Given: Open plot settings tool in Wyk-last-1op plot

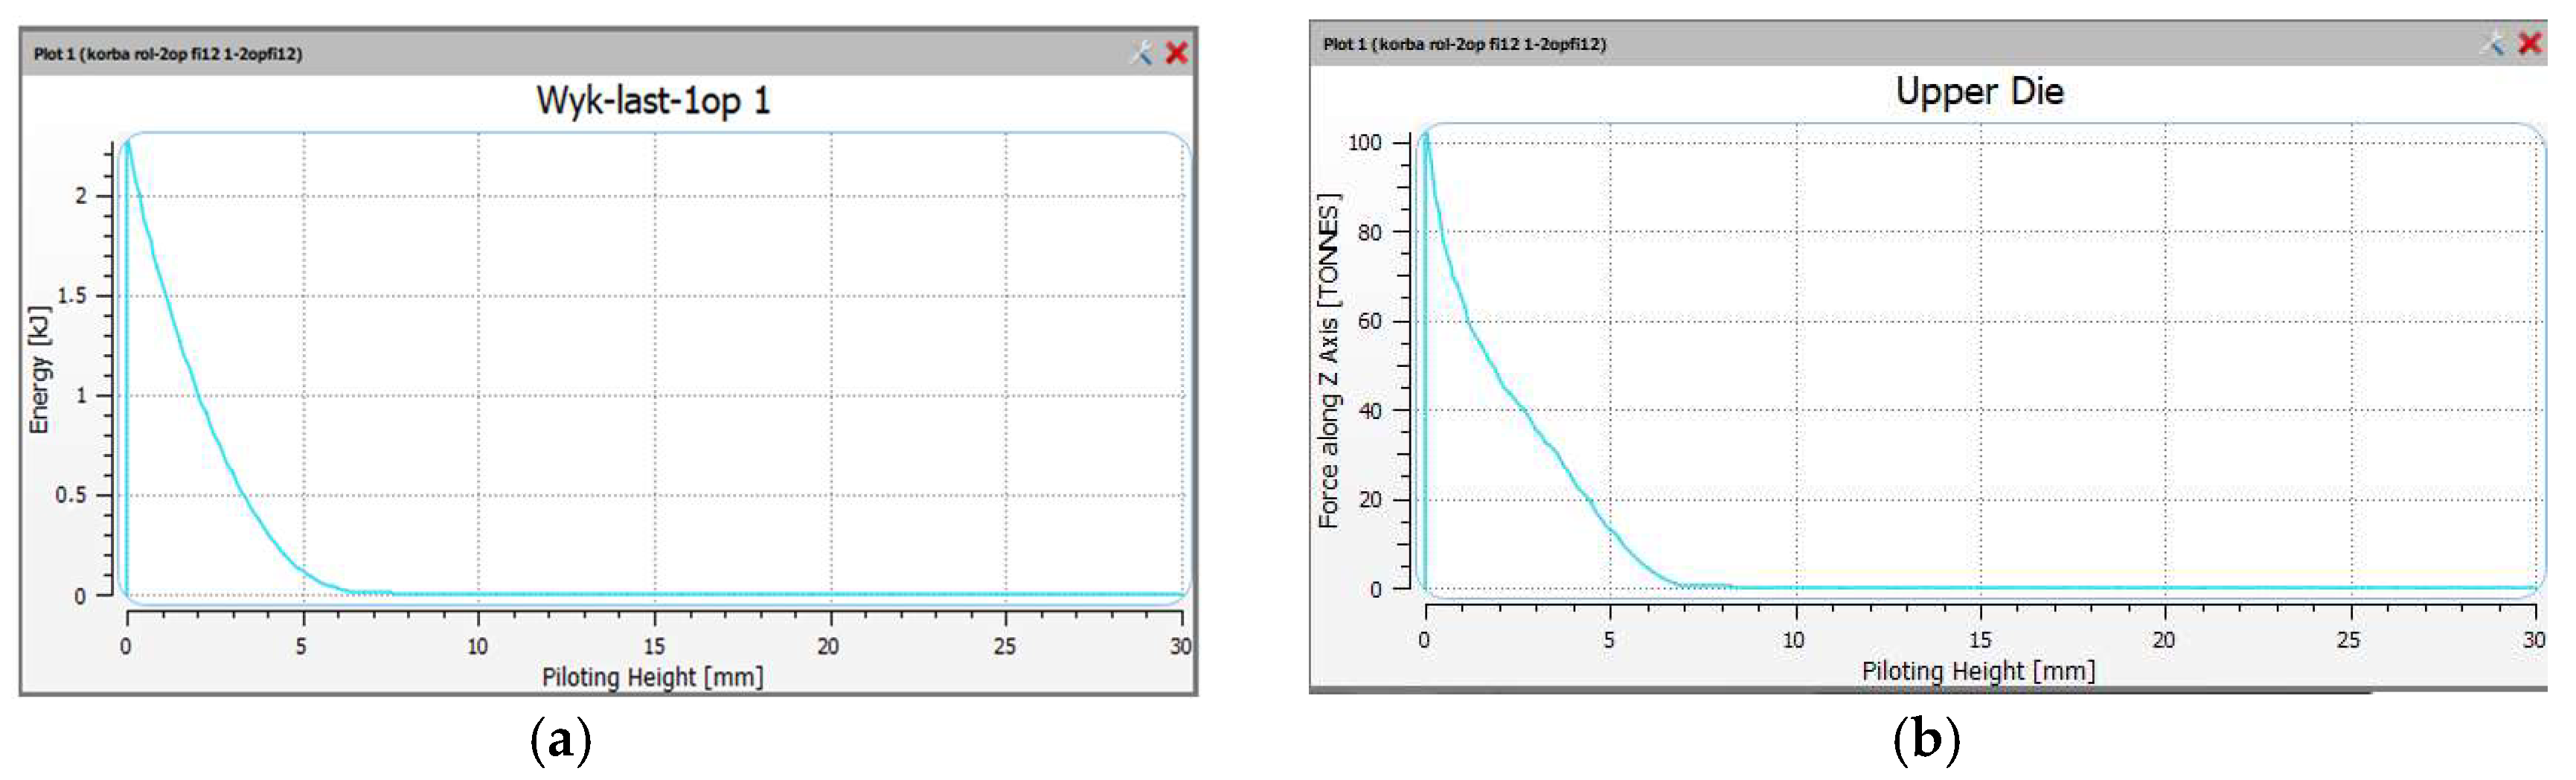Looking at the screenshot, I should pyautogui.click(x=1141, y=53).
